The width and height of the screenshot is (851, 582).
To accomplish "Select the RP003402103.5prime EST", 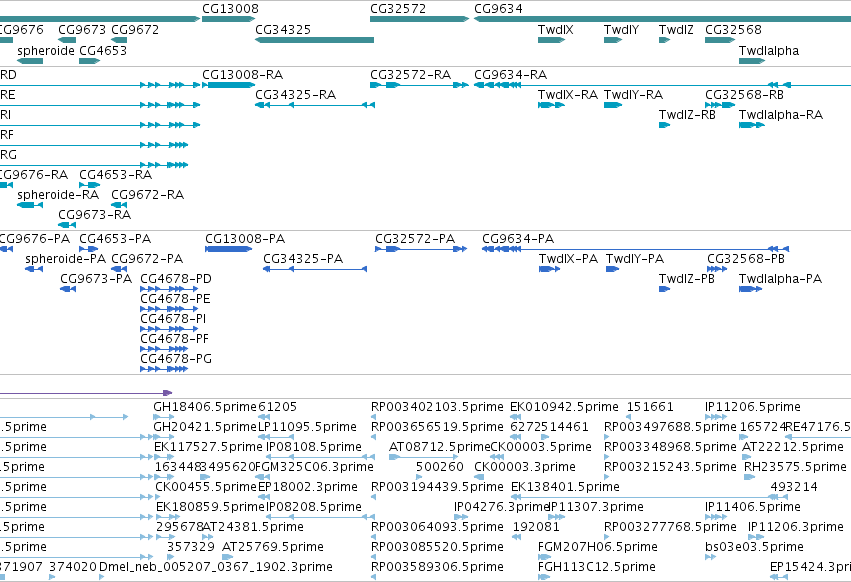I will coord(373,417).
